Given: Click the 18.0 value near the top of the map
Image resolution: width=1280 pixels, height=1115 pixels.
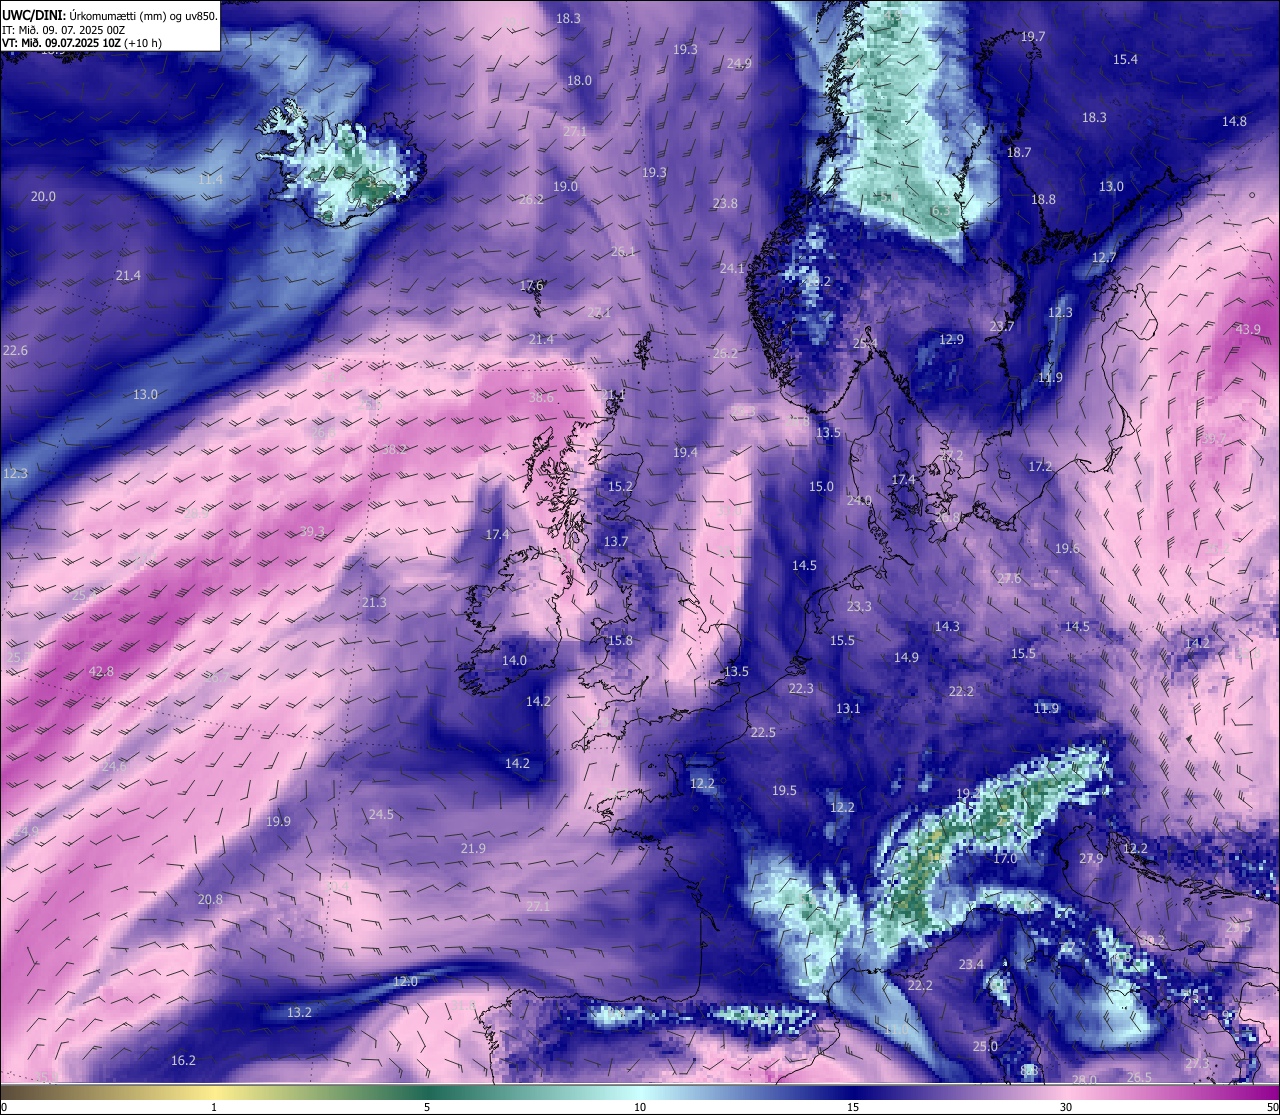Looking at the screenshot, I should (x=579, y=80).
